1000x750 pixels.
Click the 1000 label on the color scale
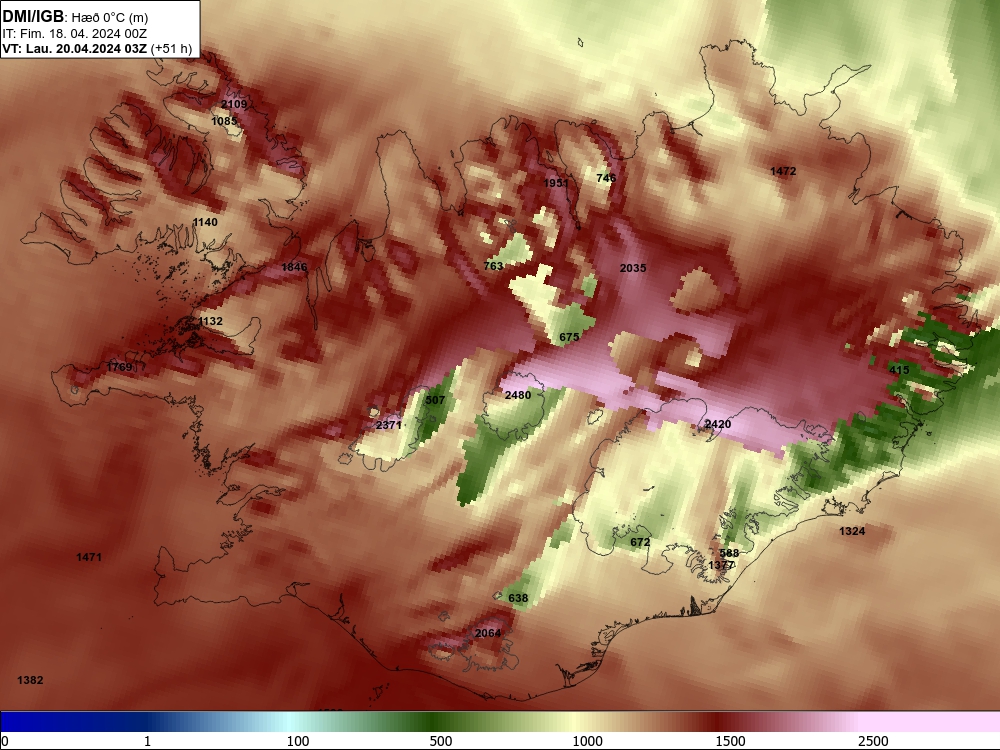click(x=587, y=740)
